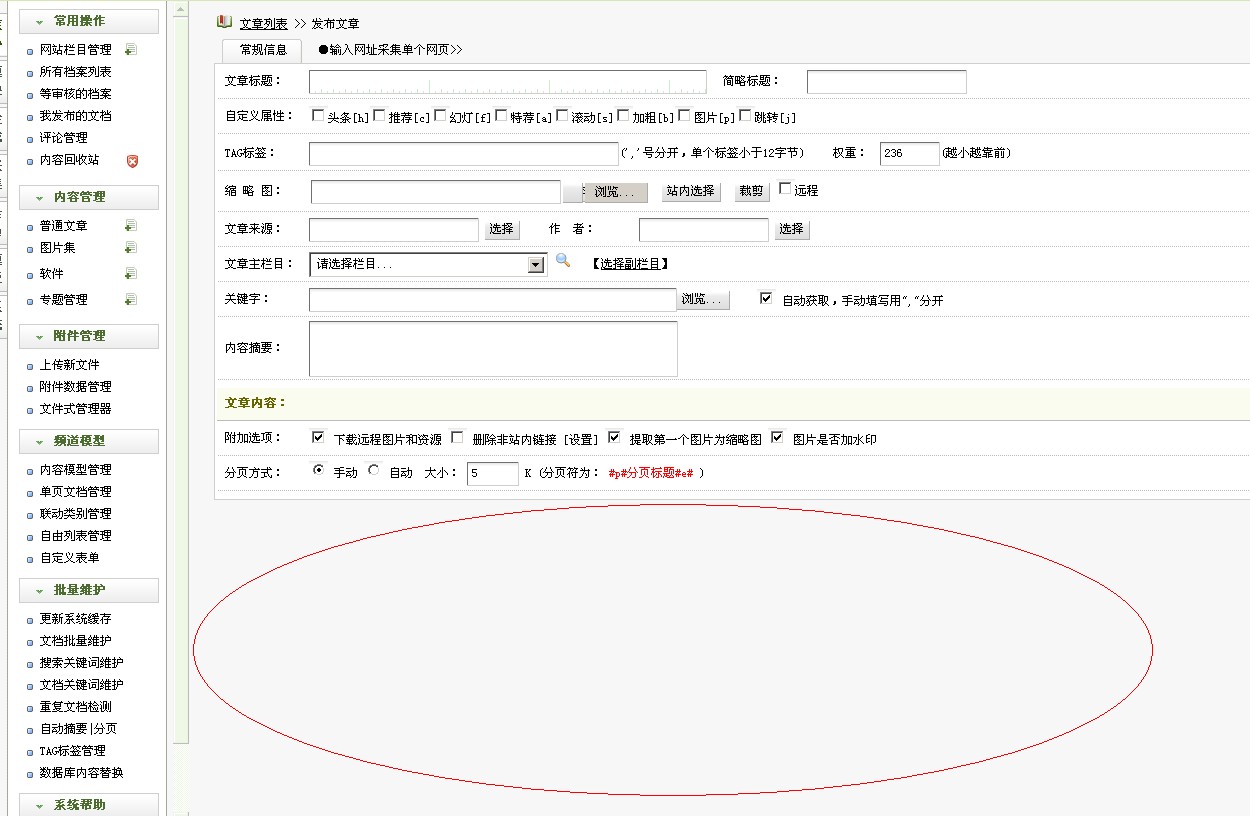Open 上传新文件 menu item
Image resolution: width=1250 pixels, height=816 pixels.
[x=70, y=365]
